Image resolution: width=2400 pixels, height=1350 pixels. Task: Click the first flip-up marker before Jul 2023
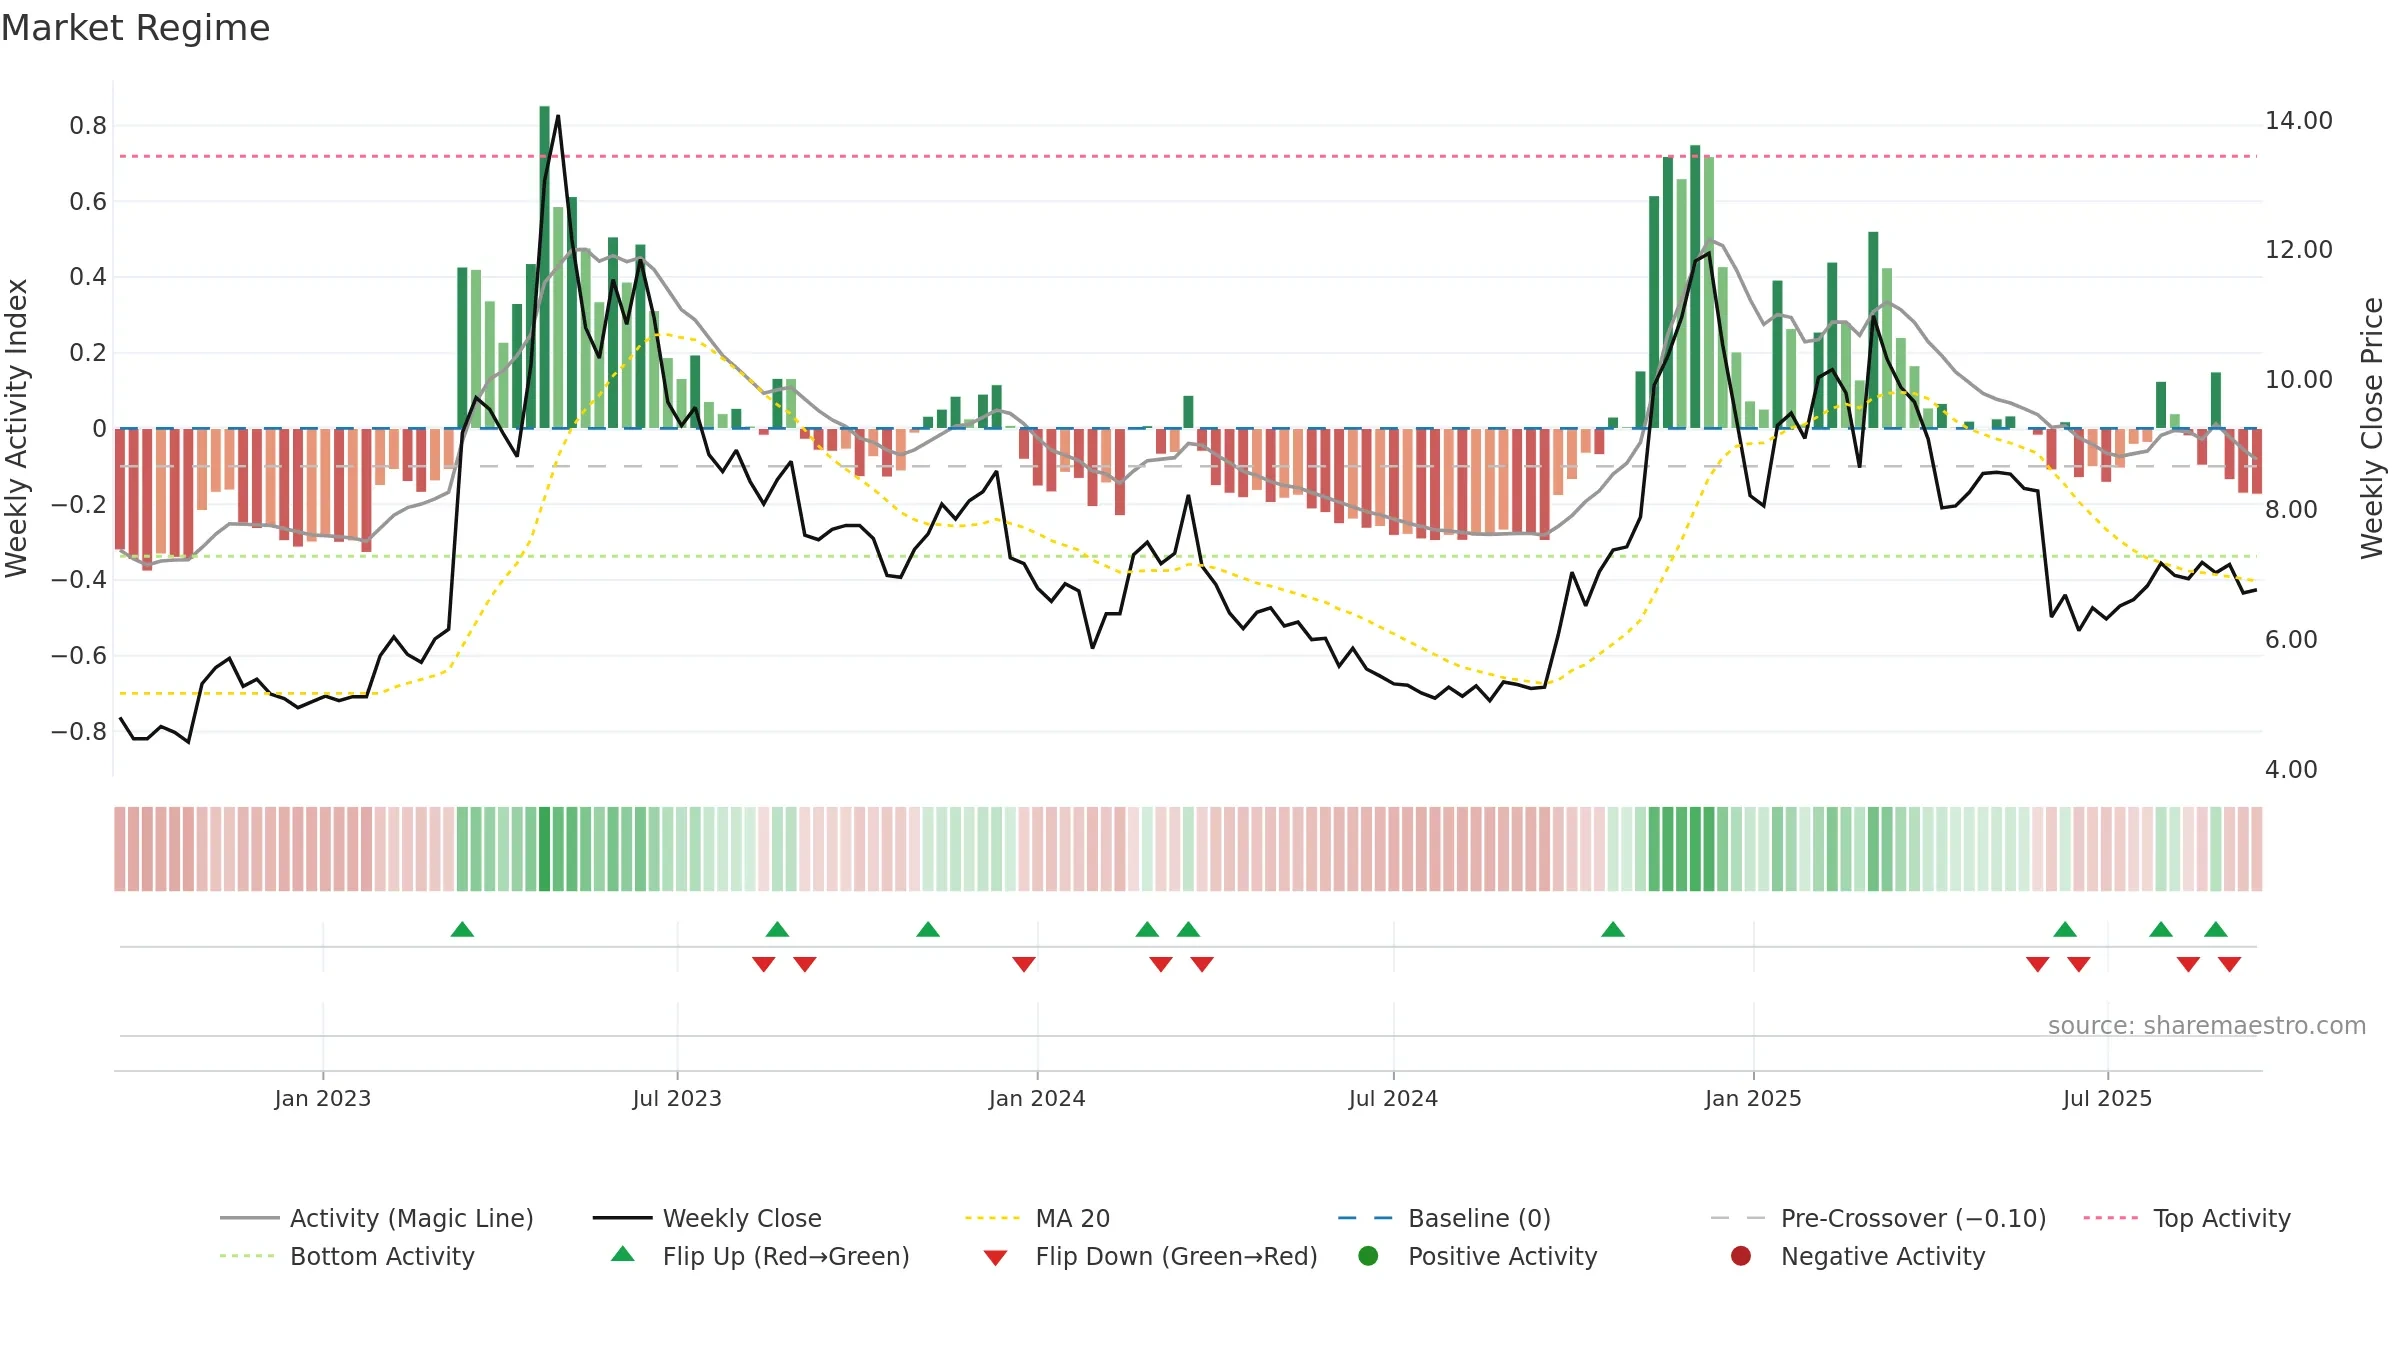tap(462, 929)
